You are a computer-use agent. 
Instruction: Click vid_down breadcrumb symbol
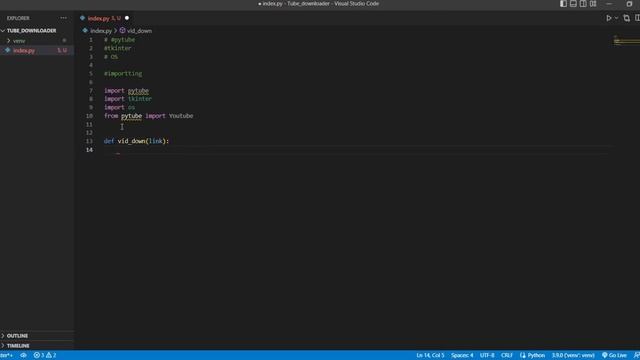pyautogui.click(x=139, y=31)
